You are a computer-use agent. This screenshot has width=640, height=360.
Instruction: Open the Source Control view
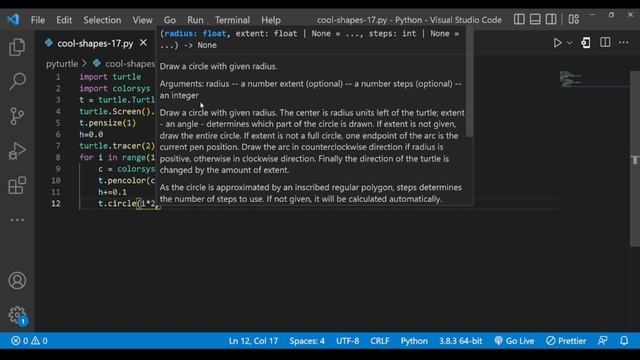(17, 116)
